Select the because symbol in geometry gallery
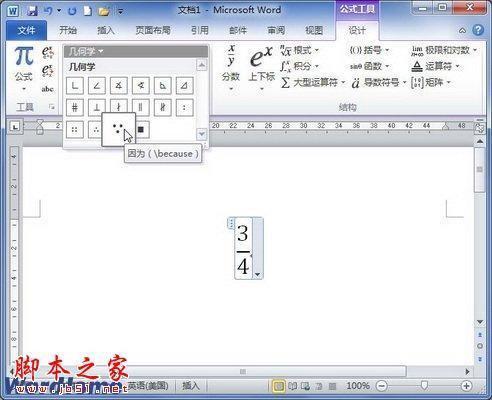492x400 pixels. pos(118,130)
